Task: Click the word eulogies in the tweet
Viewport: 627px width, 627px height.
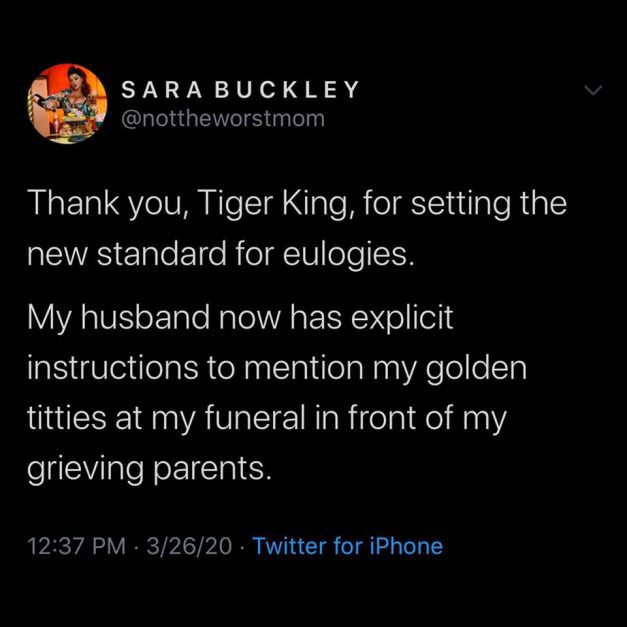Action: click(x=348, y=255)
